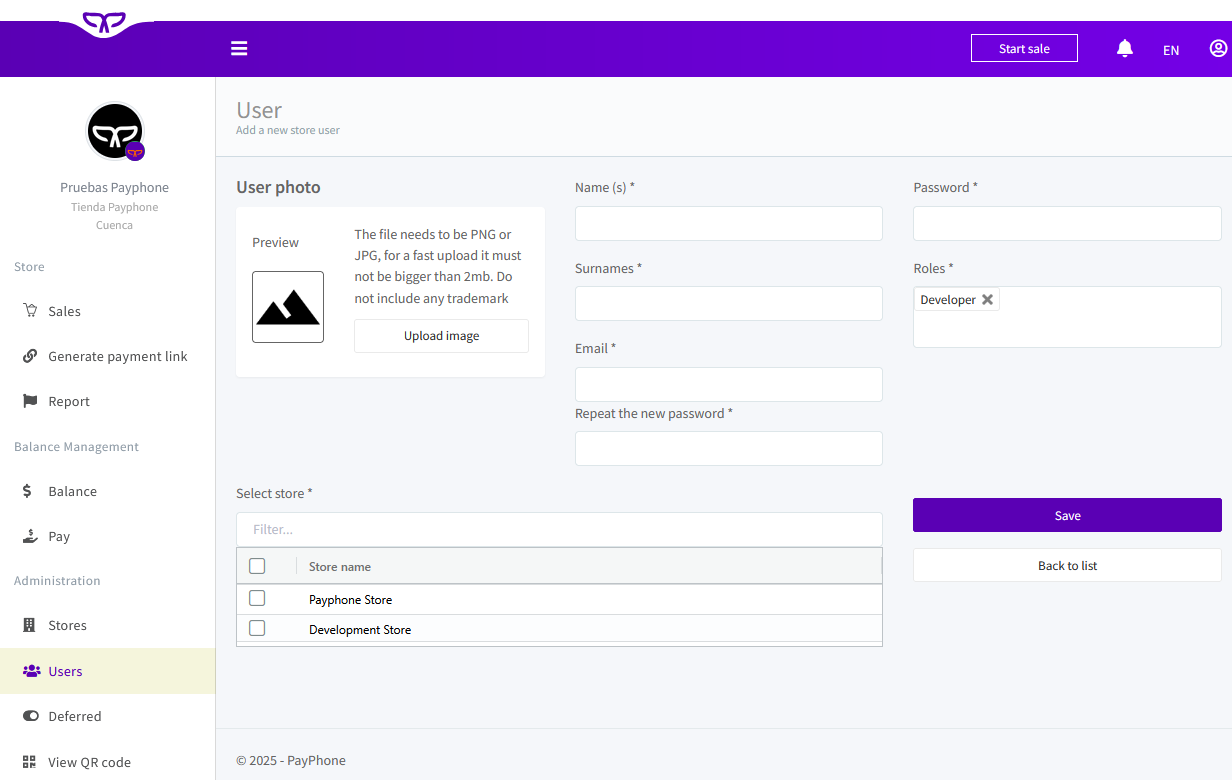Click the store Filter input
Screen dimensions: 1232x780
[x=559, y=529]
